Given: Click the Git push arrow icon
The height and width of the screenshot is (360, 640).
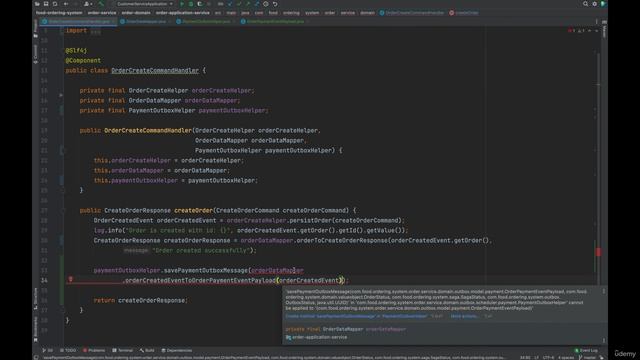Looking at the screenshot, I should point(248,4).
